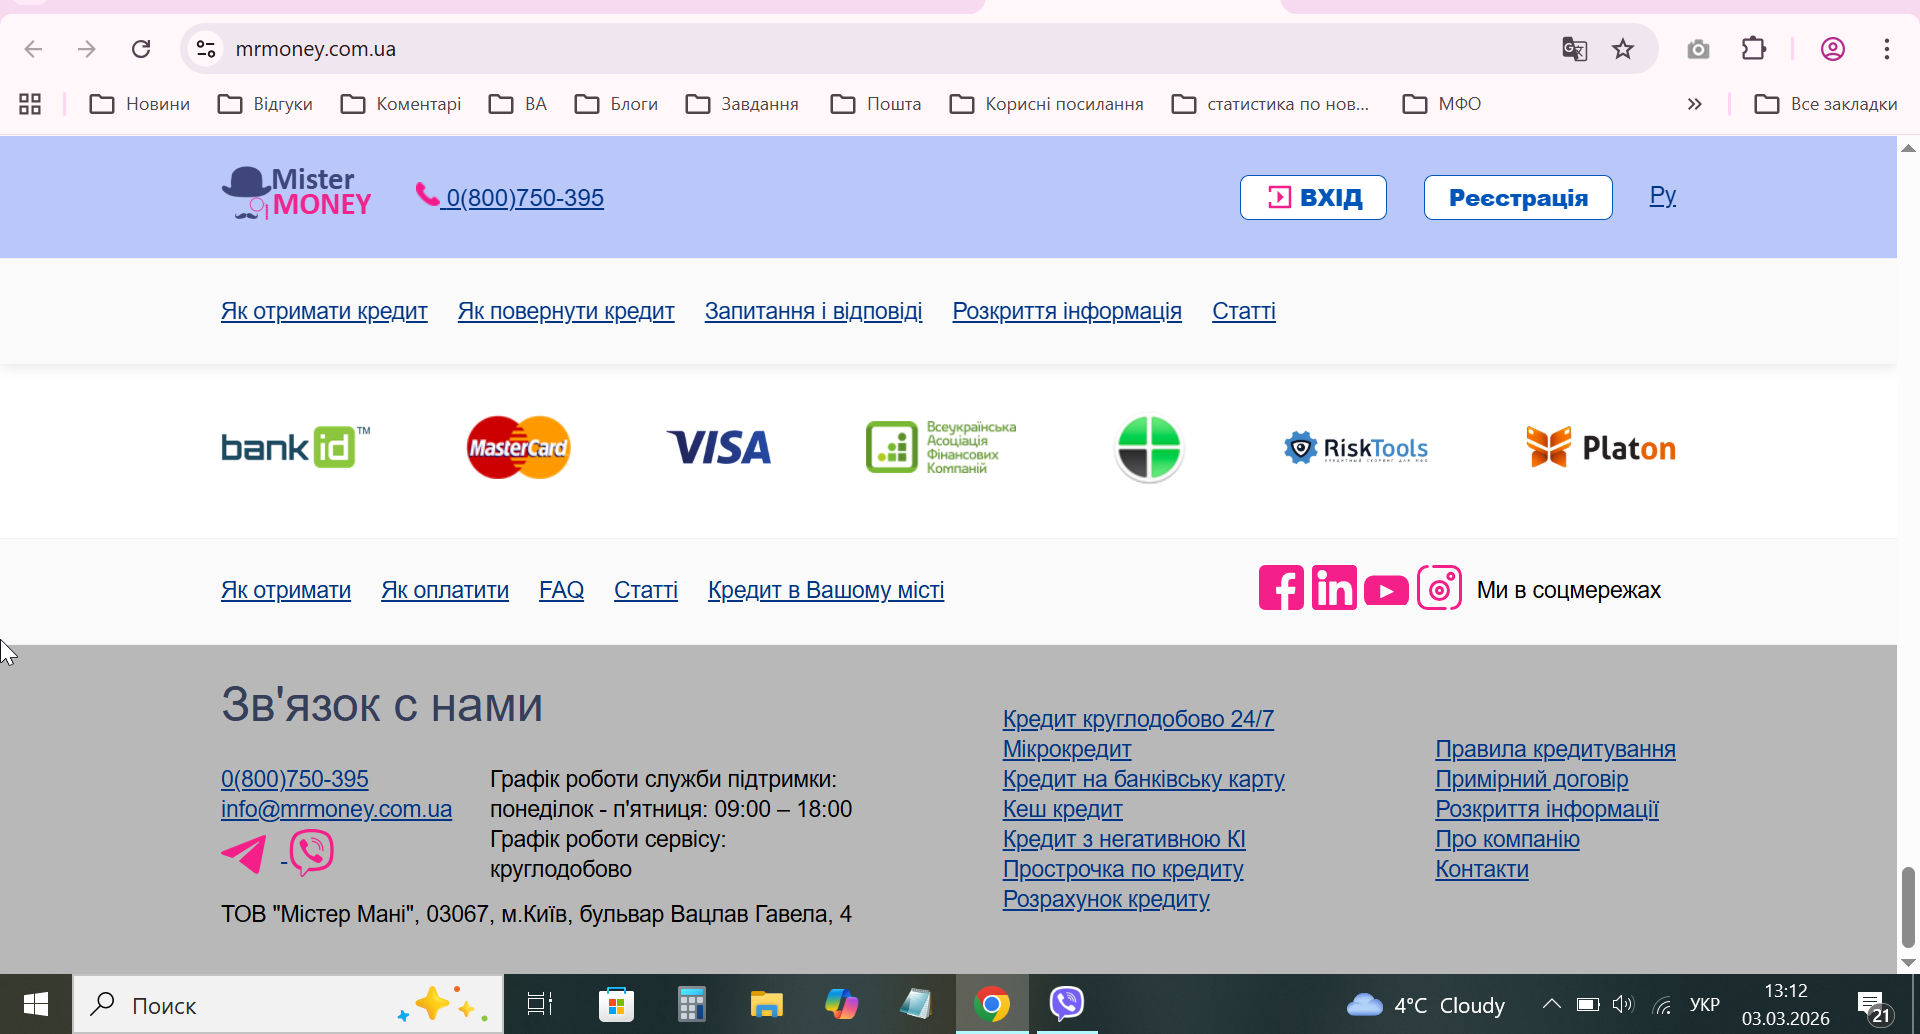This screenshot has width=1920, height=1034.
Task: Open the УКР keyboard language indicator
Action: coord(1704,1004)
